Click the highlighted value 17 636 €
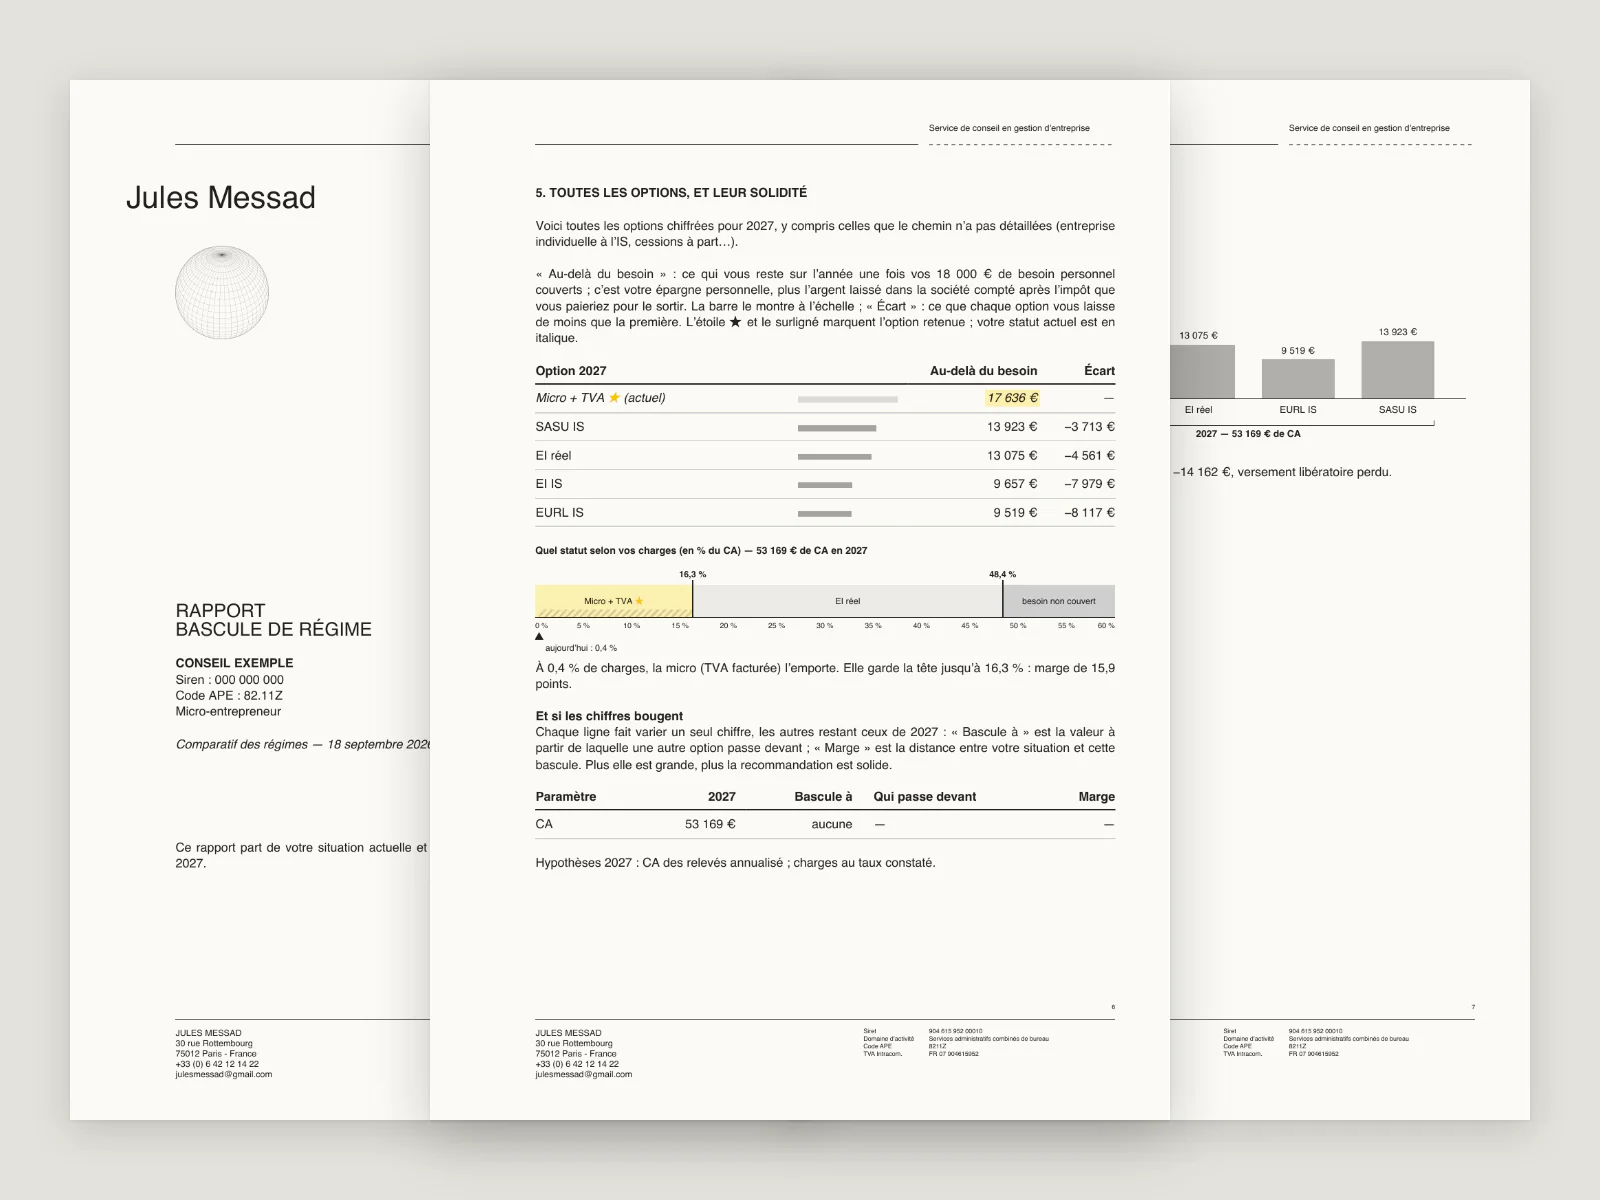The height and width of the screenshot is (1200, 1600). [x=1012, y=398]
